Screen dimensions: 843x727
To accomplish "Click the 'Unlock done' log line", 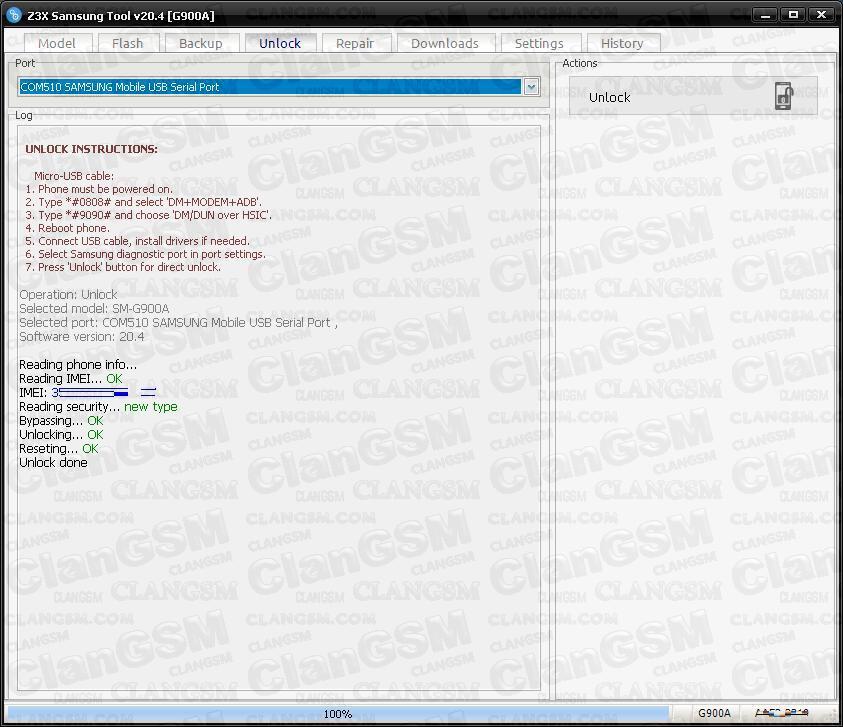I will (53, 462).
